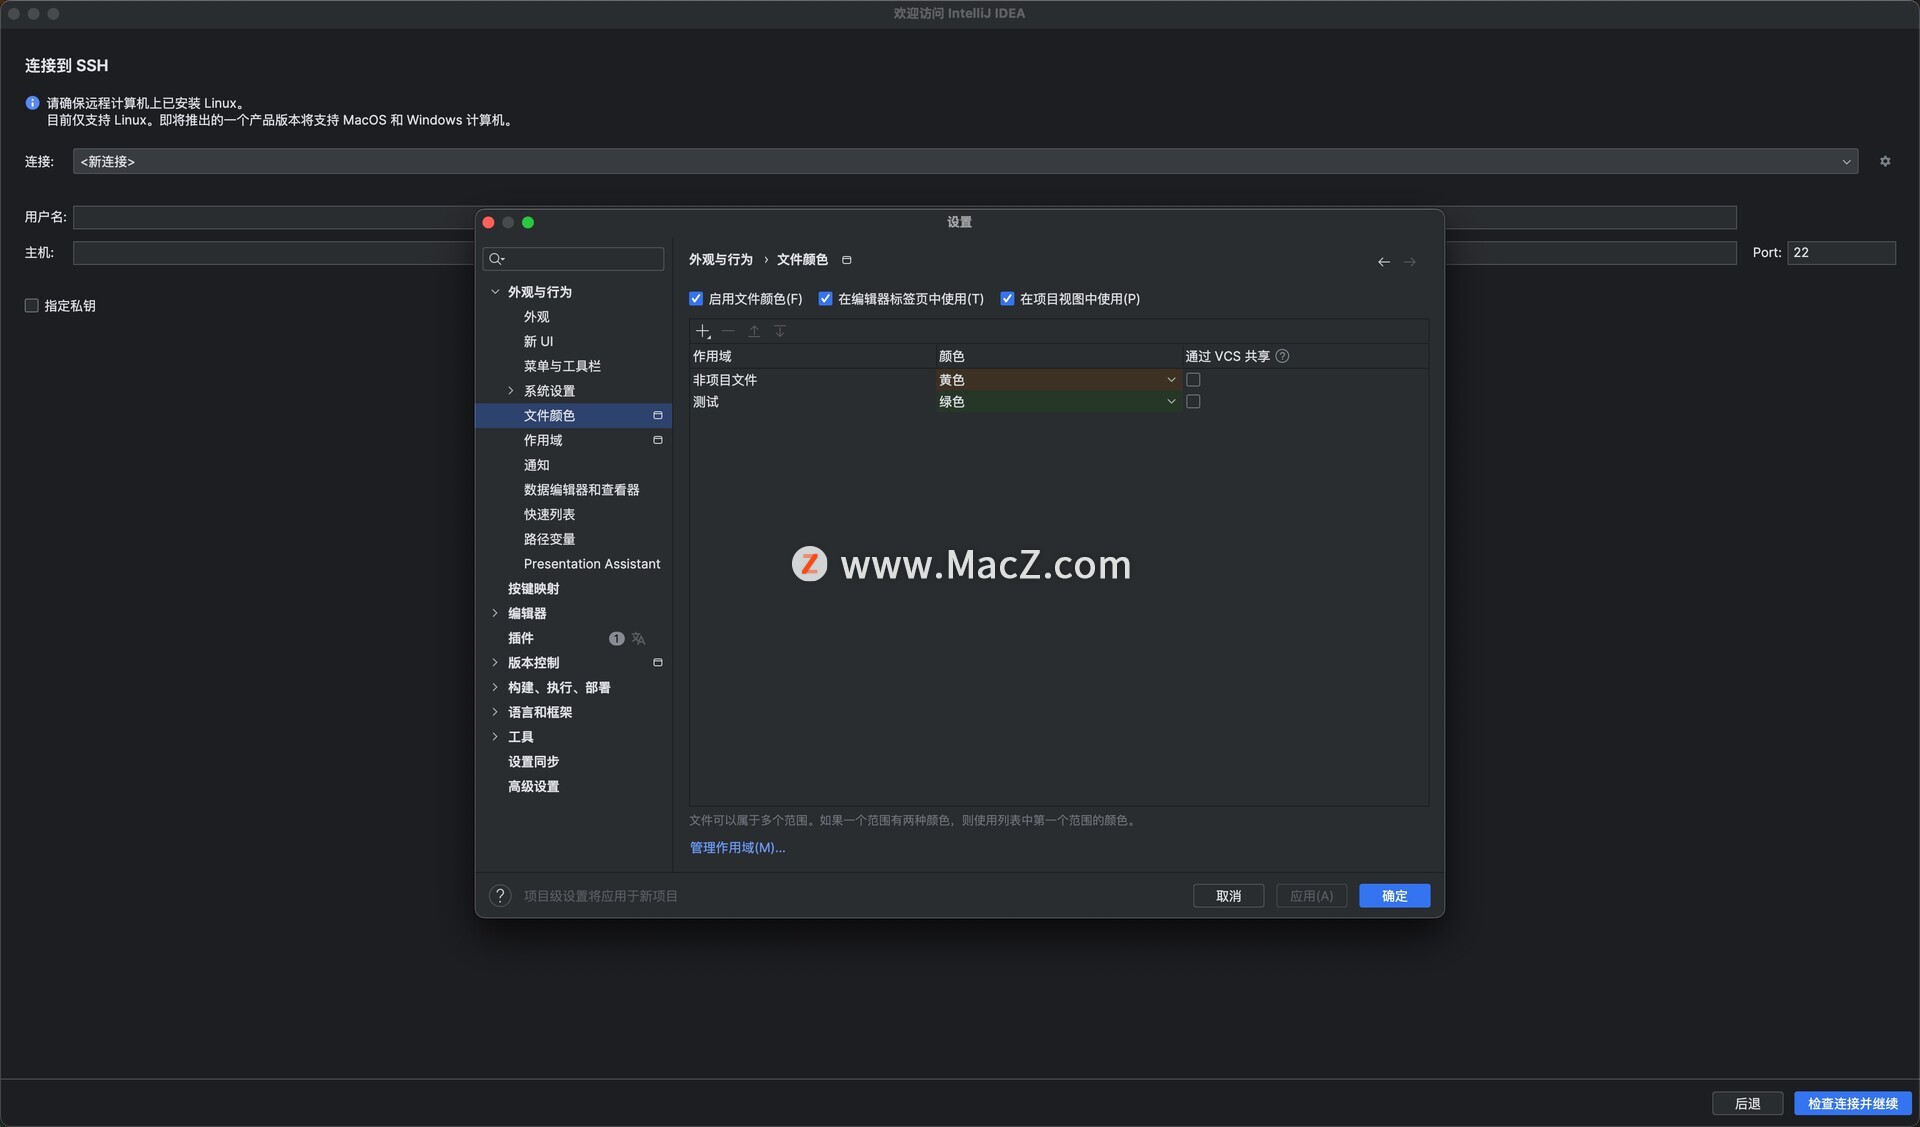The width and height of the screenshot is (1920, 1127).
Task: Click the Port field showing 22
Action: pyautogui.click(x=1841, y=253)
